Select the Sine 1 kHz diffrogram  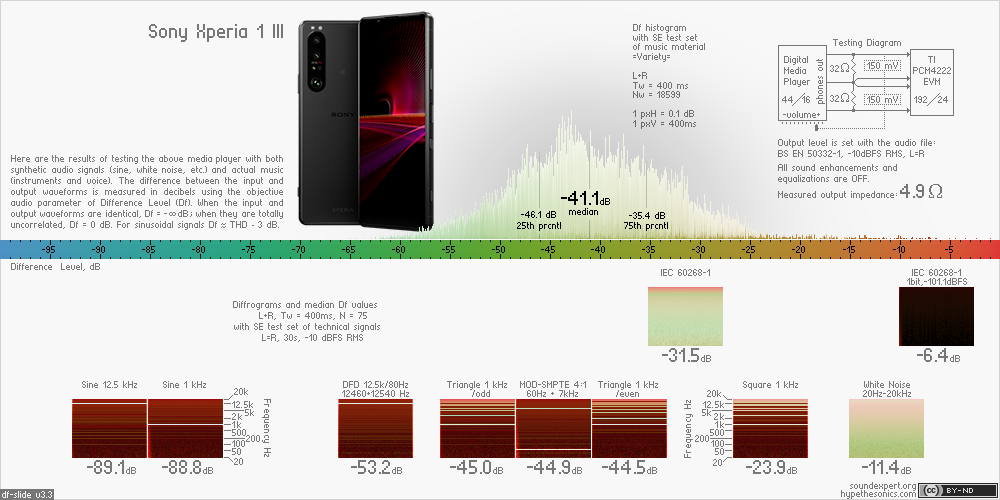point(185,428)
